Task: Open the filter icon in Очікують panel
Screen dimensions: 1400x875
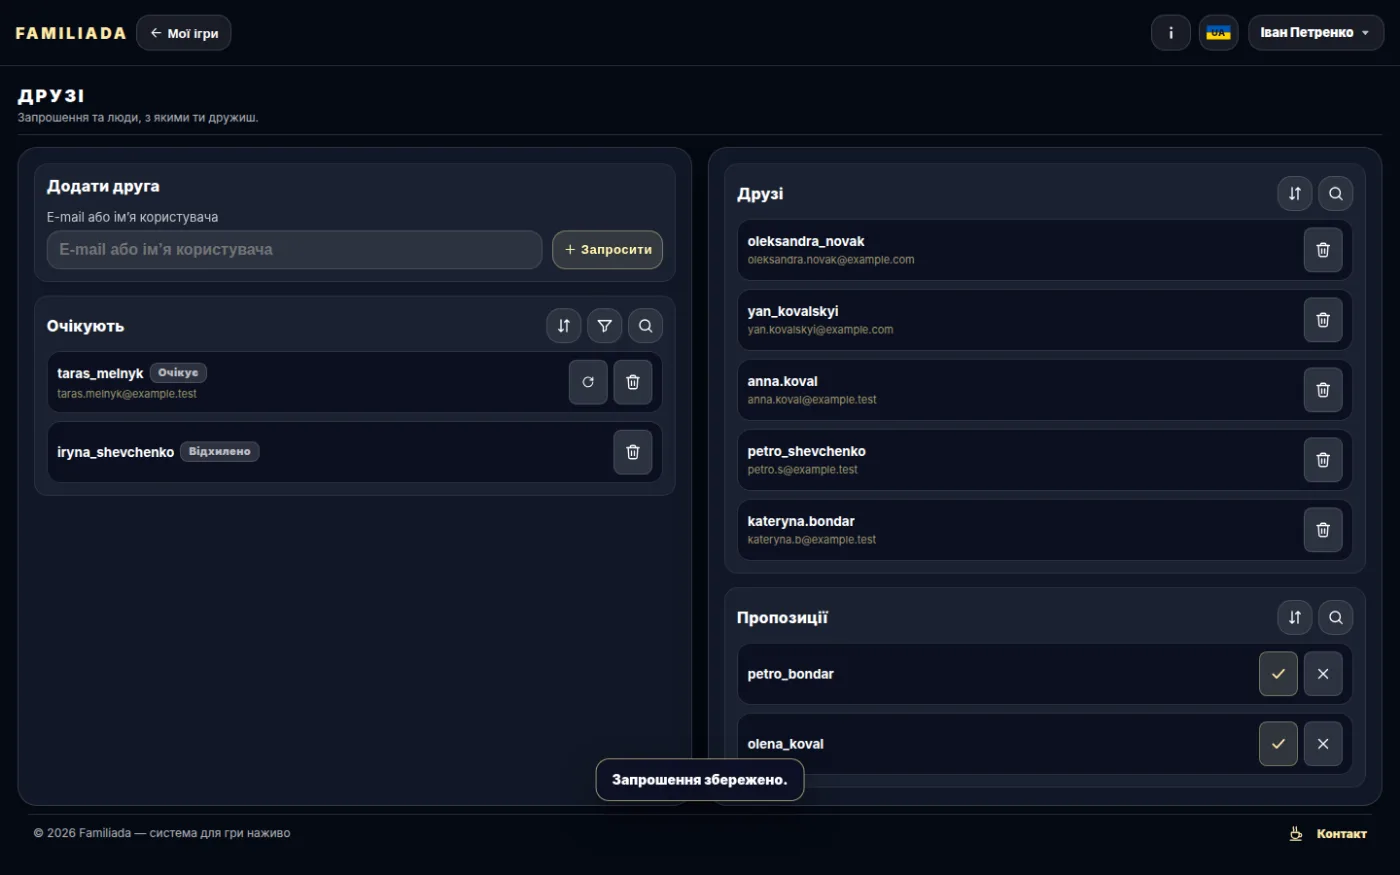Action: (x=605, y=325)
